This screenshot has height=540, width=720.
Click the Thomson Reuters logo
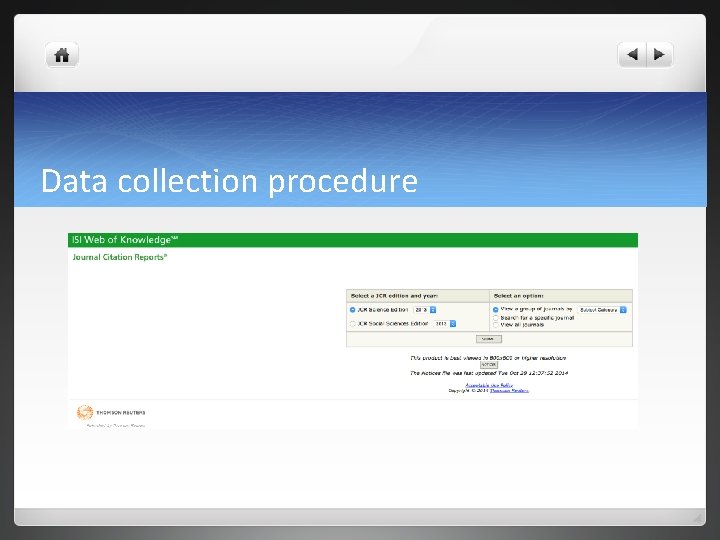tap(111, 412)
